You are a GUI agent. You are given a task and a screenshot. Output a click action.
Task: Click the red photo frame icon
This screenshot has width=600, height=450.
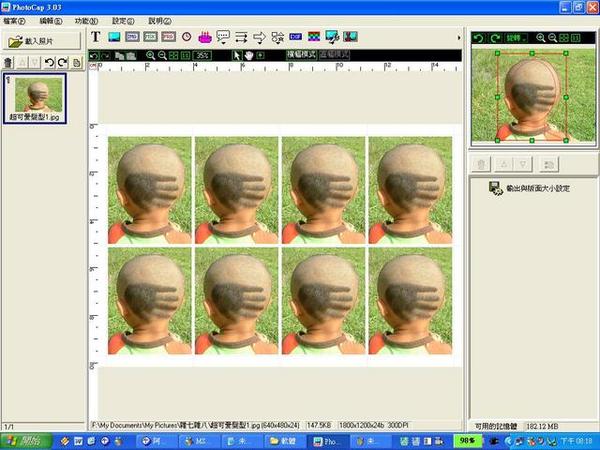(168, 37)
